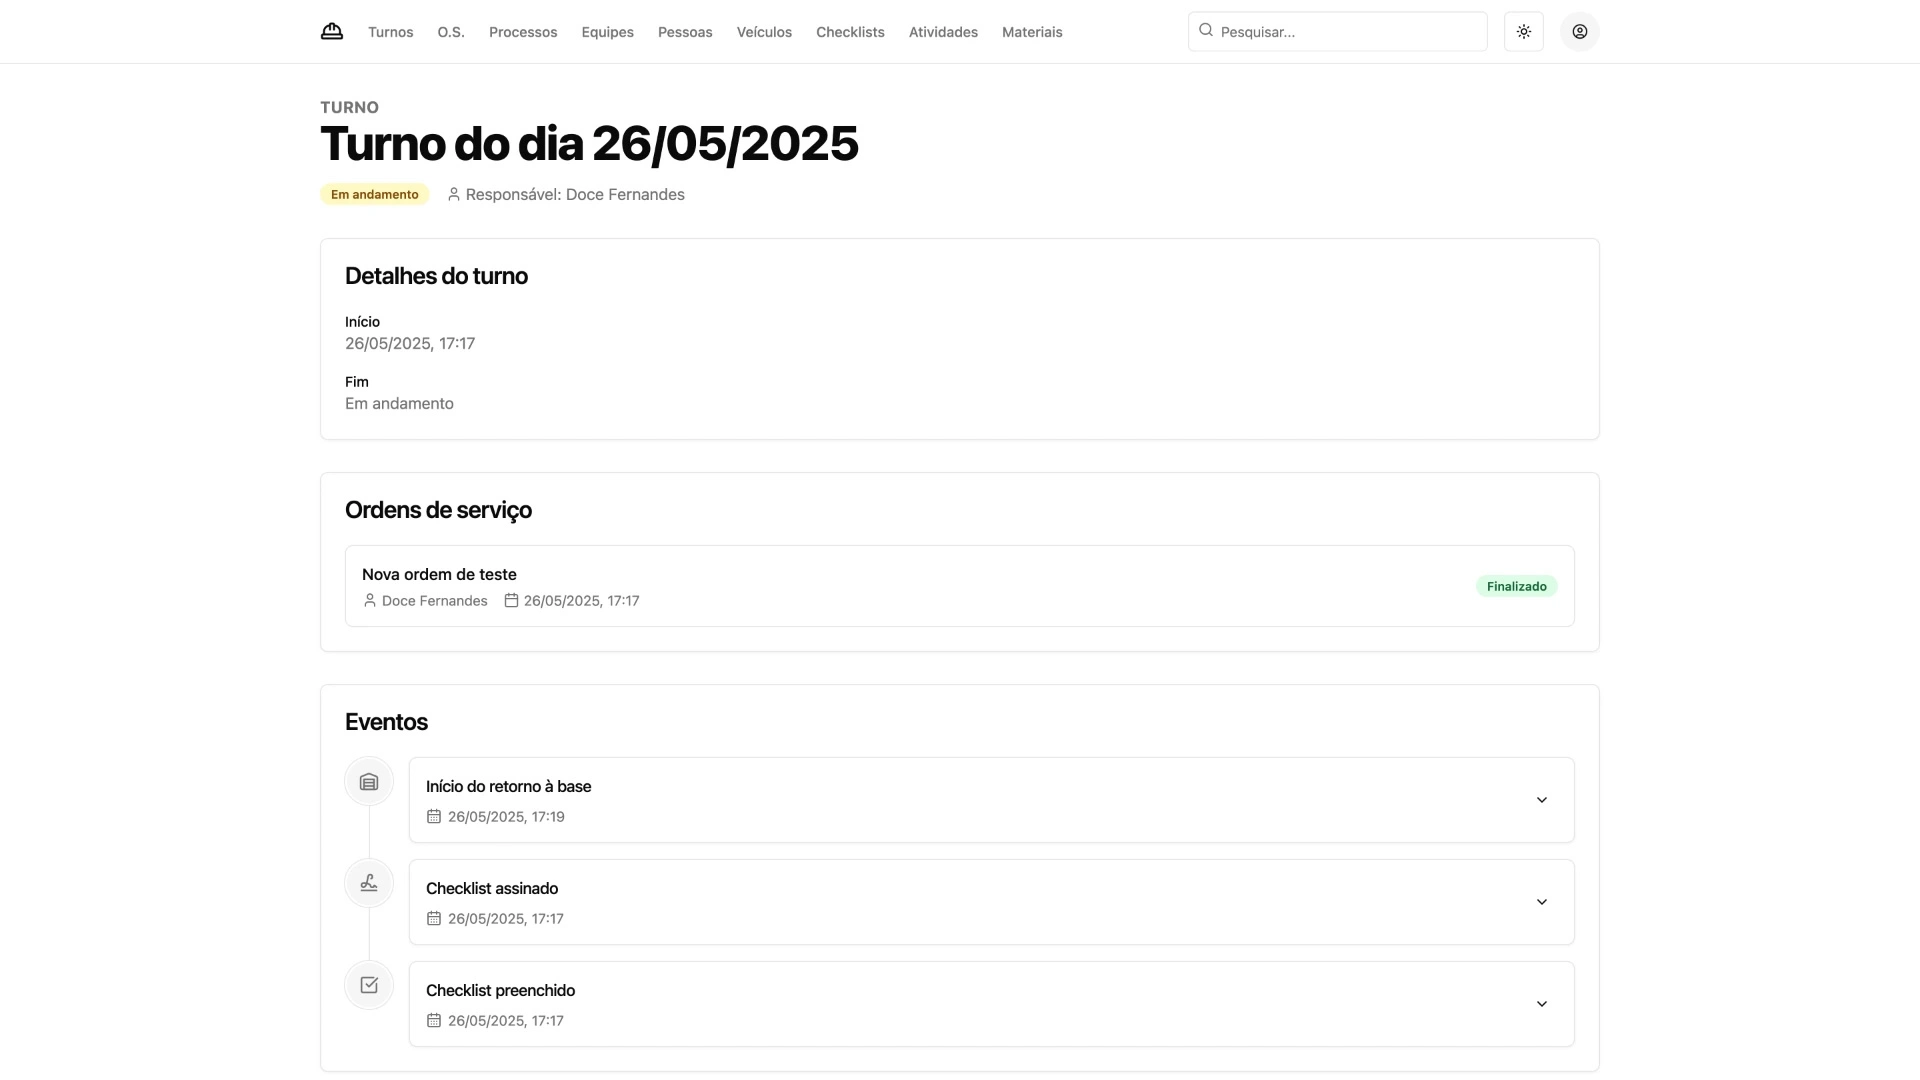The height and width of the screenshot is (1080, 1920).
Task: Click the calendar icon in the service order row
Action: [x=511, y=601]
